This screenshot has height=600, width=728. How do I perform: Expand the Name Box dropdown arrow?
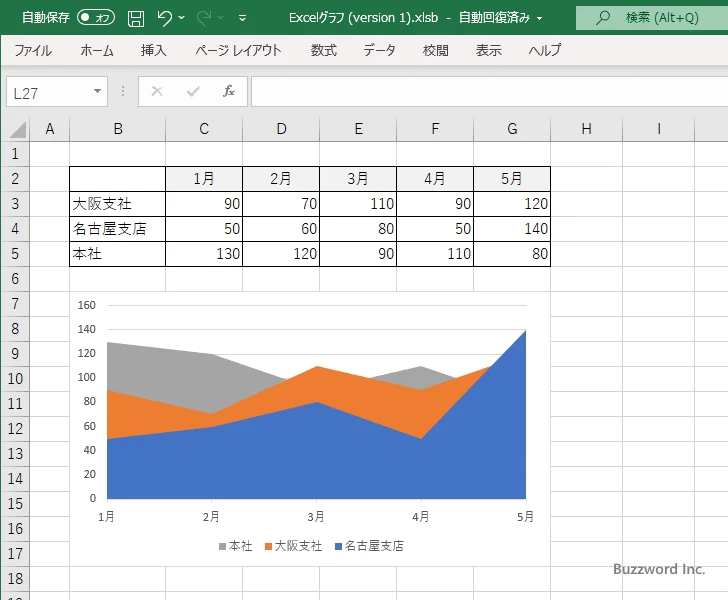pyautogui.click(x=98, y=91)
